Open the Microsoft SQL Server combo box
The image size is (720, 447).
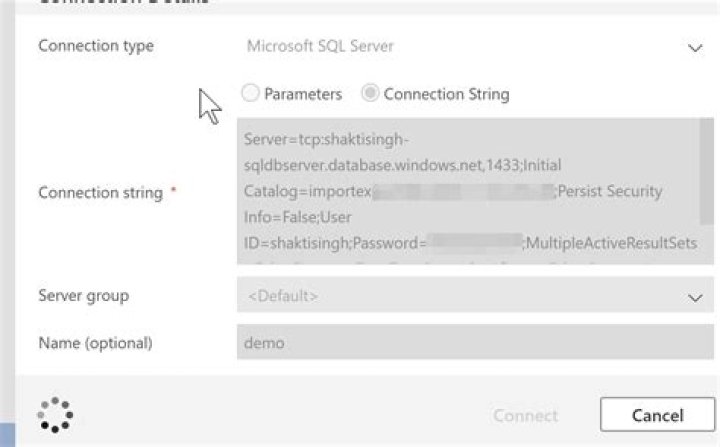[x=475, y=46]
